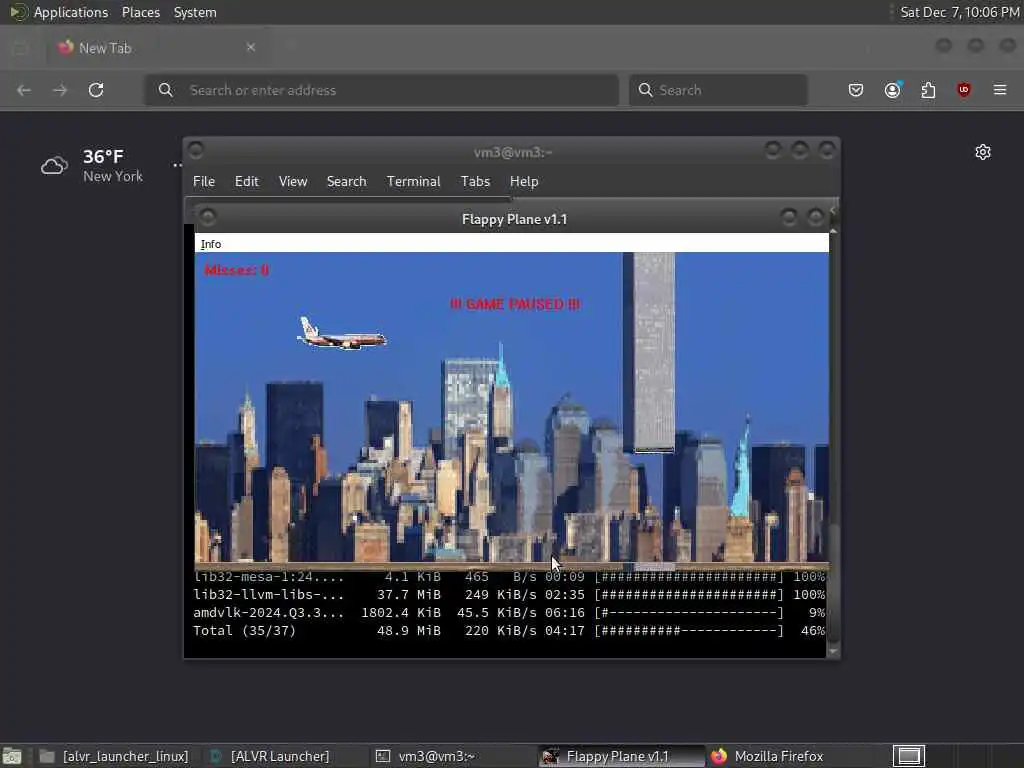Viewport: 1024px width, 768px height.
Task: Open the Flappy Plane Info menu
Action: pos(211,244)
